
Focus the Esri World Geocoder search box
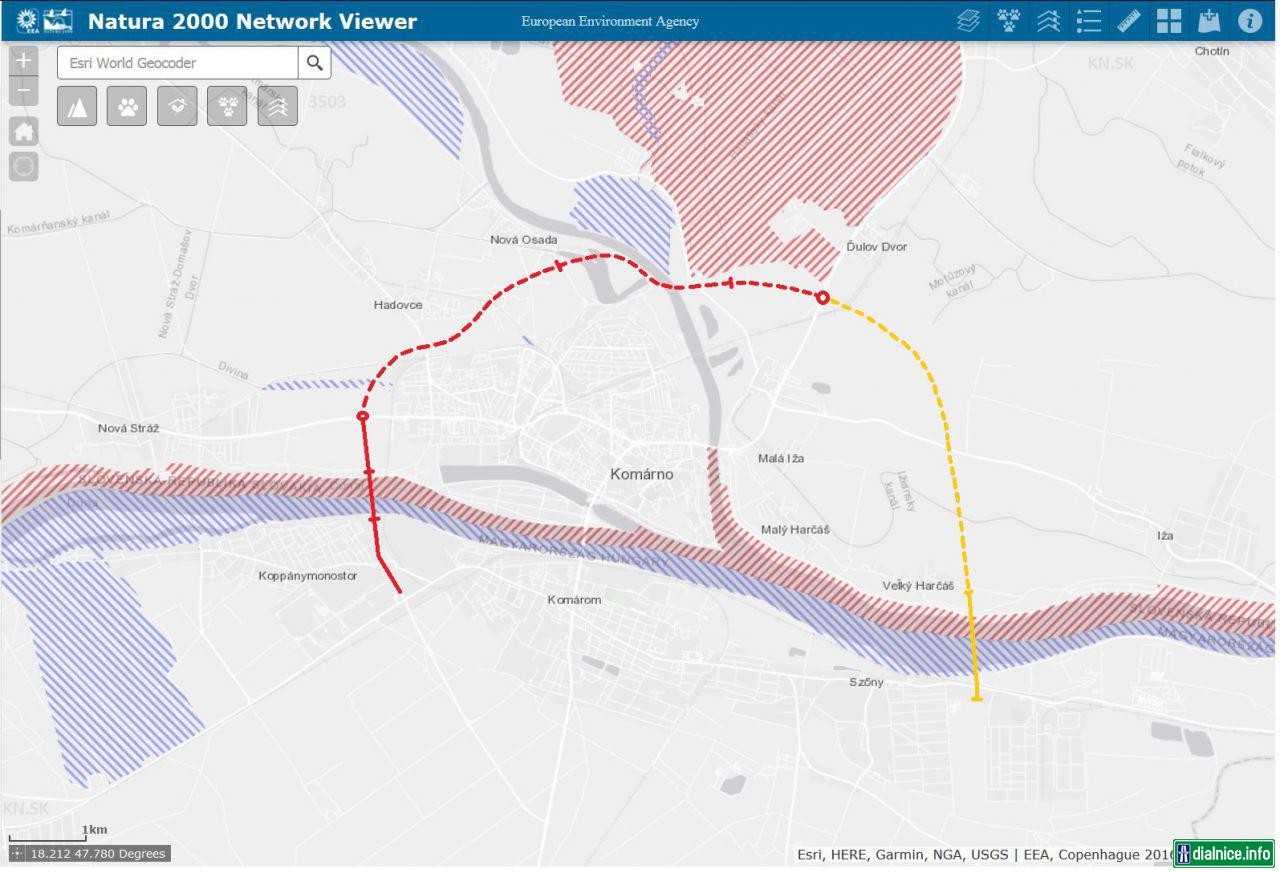178,63
